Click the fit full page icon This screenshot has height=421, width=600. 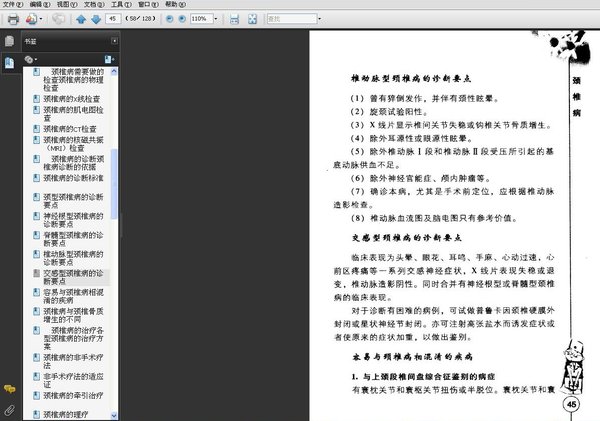click(253, 19)
